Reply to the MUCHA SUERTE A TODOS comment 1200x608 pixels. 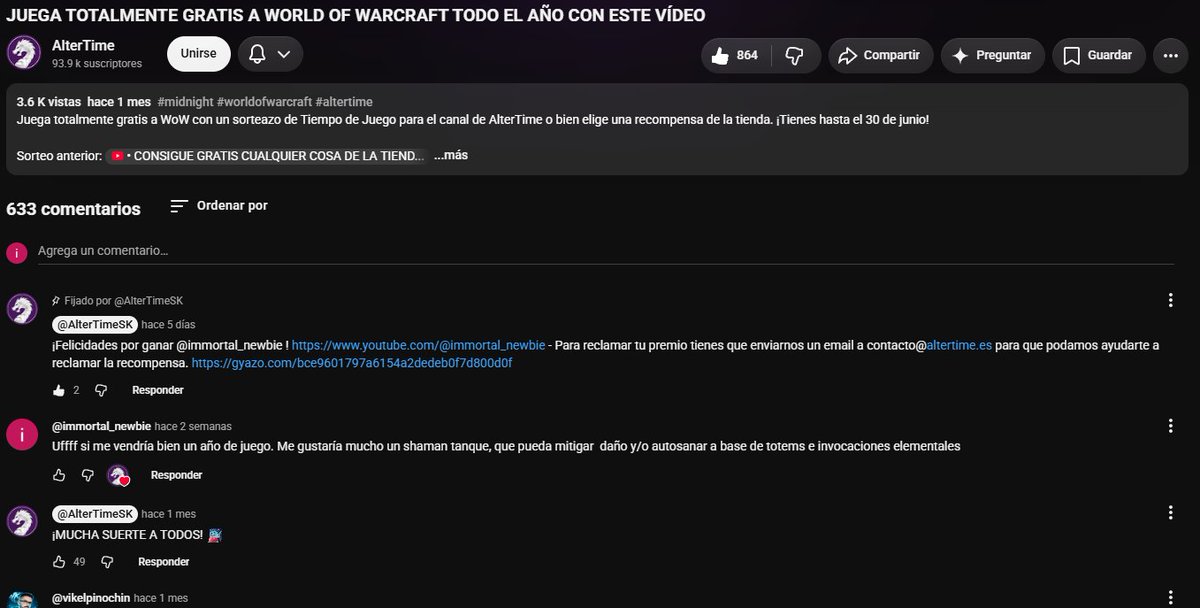click(164, 562)
